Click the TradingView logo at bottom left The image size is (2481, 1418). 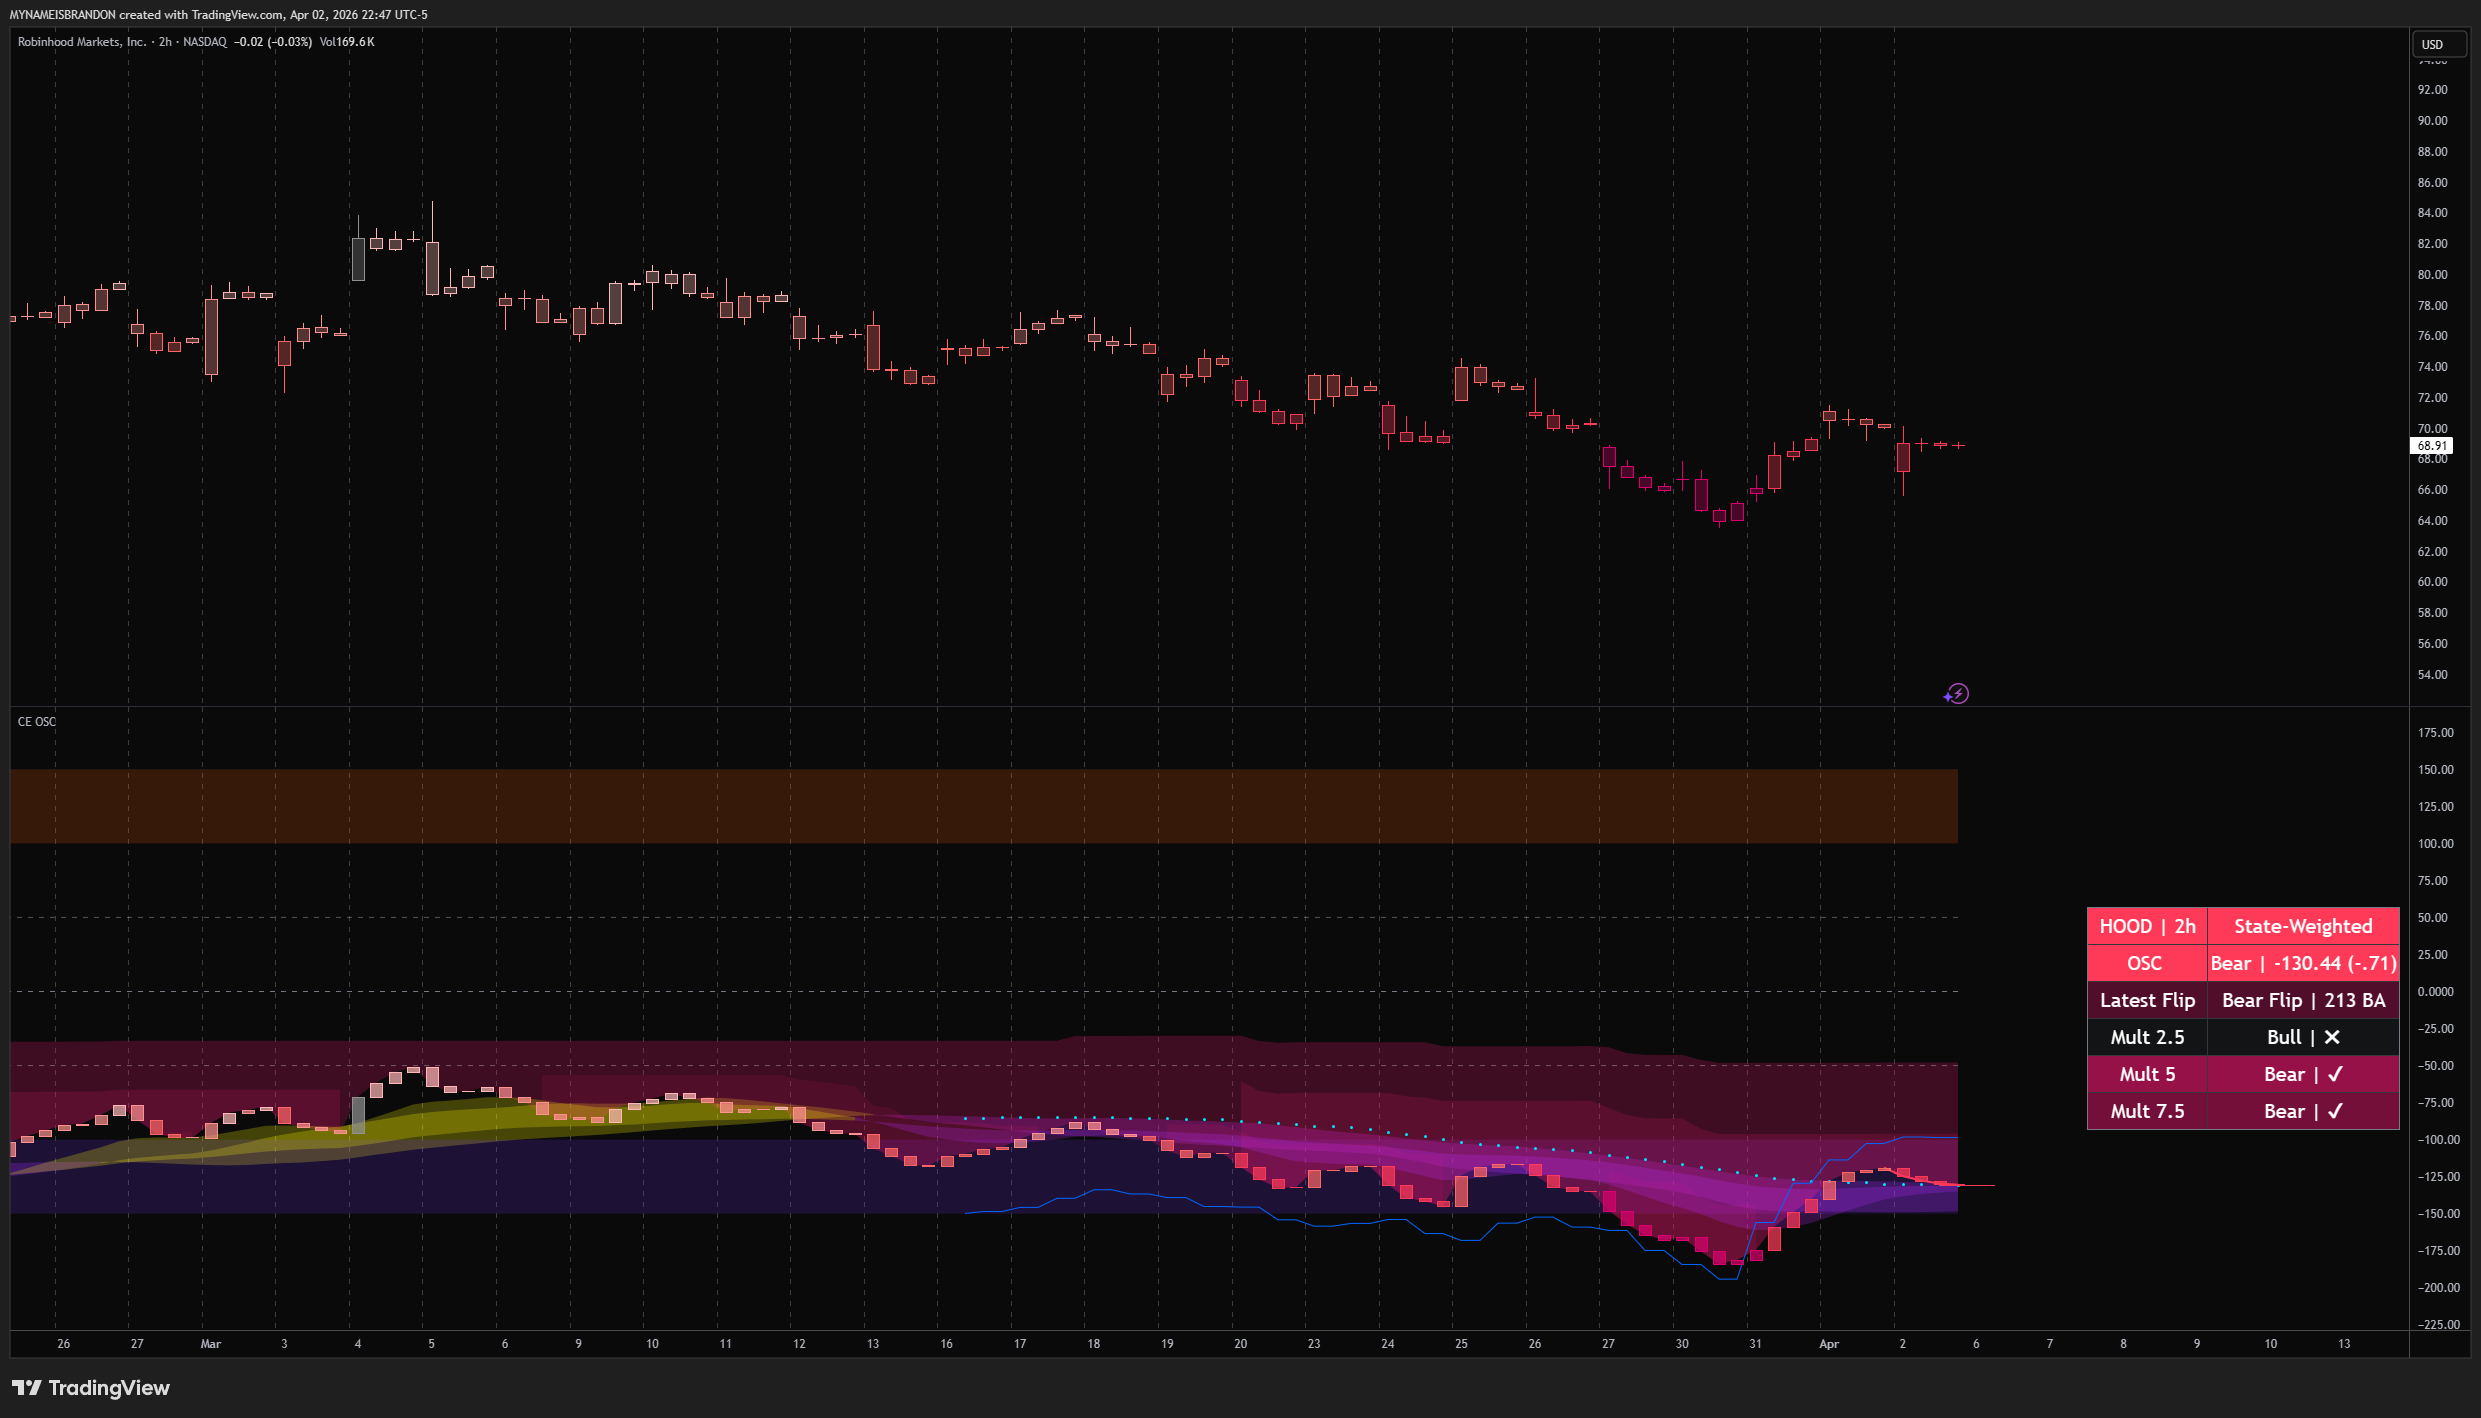coord(91,1388)
